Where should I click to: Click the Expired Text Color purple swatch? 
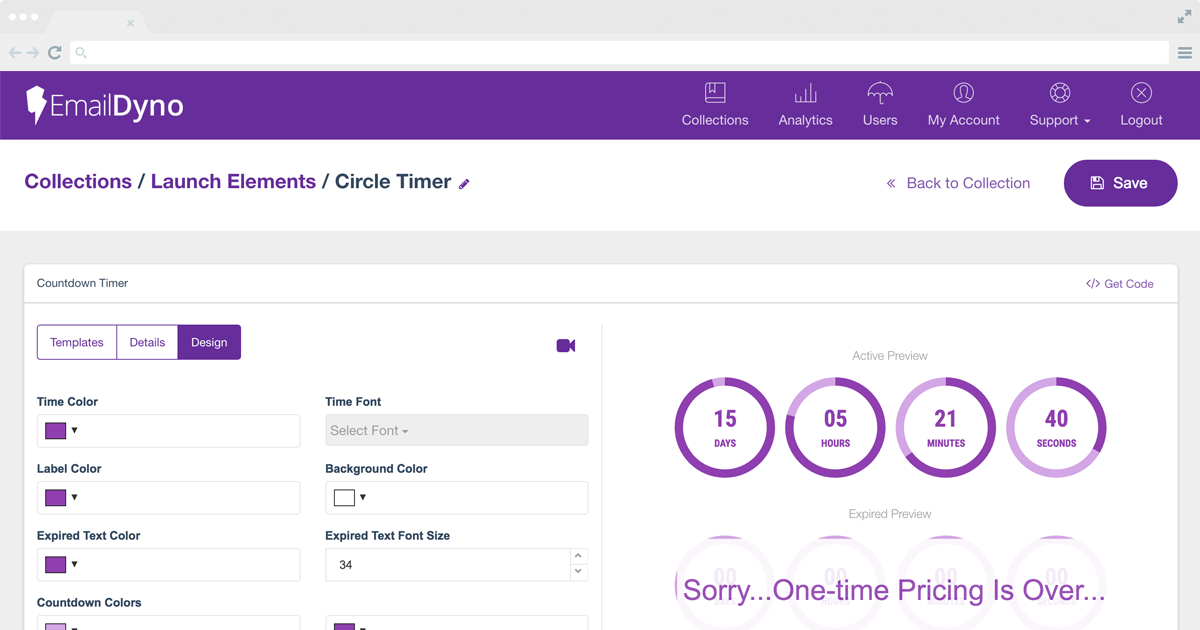[56, 565]
